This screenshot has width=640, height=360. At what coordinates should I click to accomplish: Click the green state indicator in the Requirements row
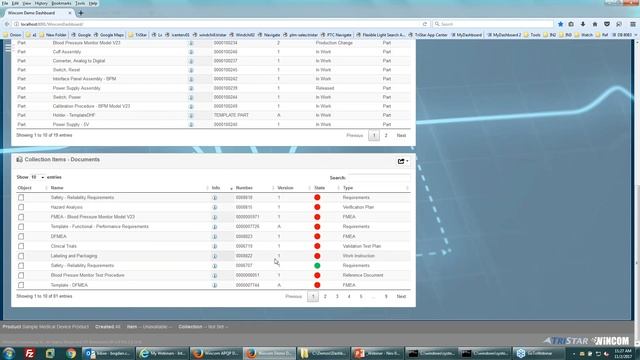click(317, 266)
